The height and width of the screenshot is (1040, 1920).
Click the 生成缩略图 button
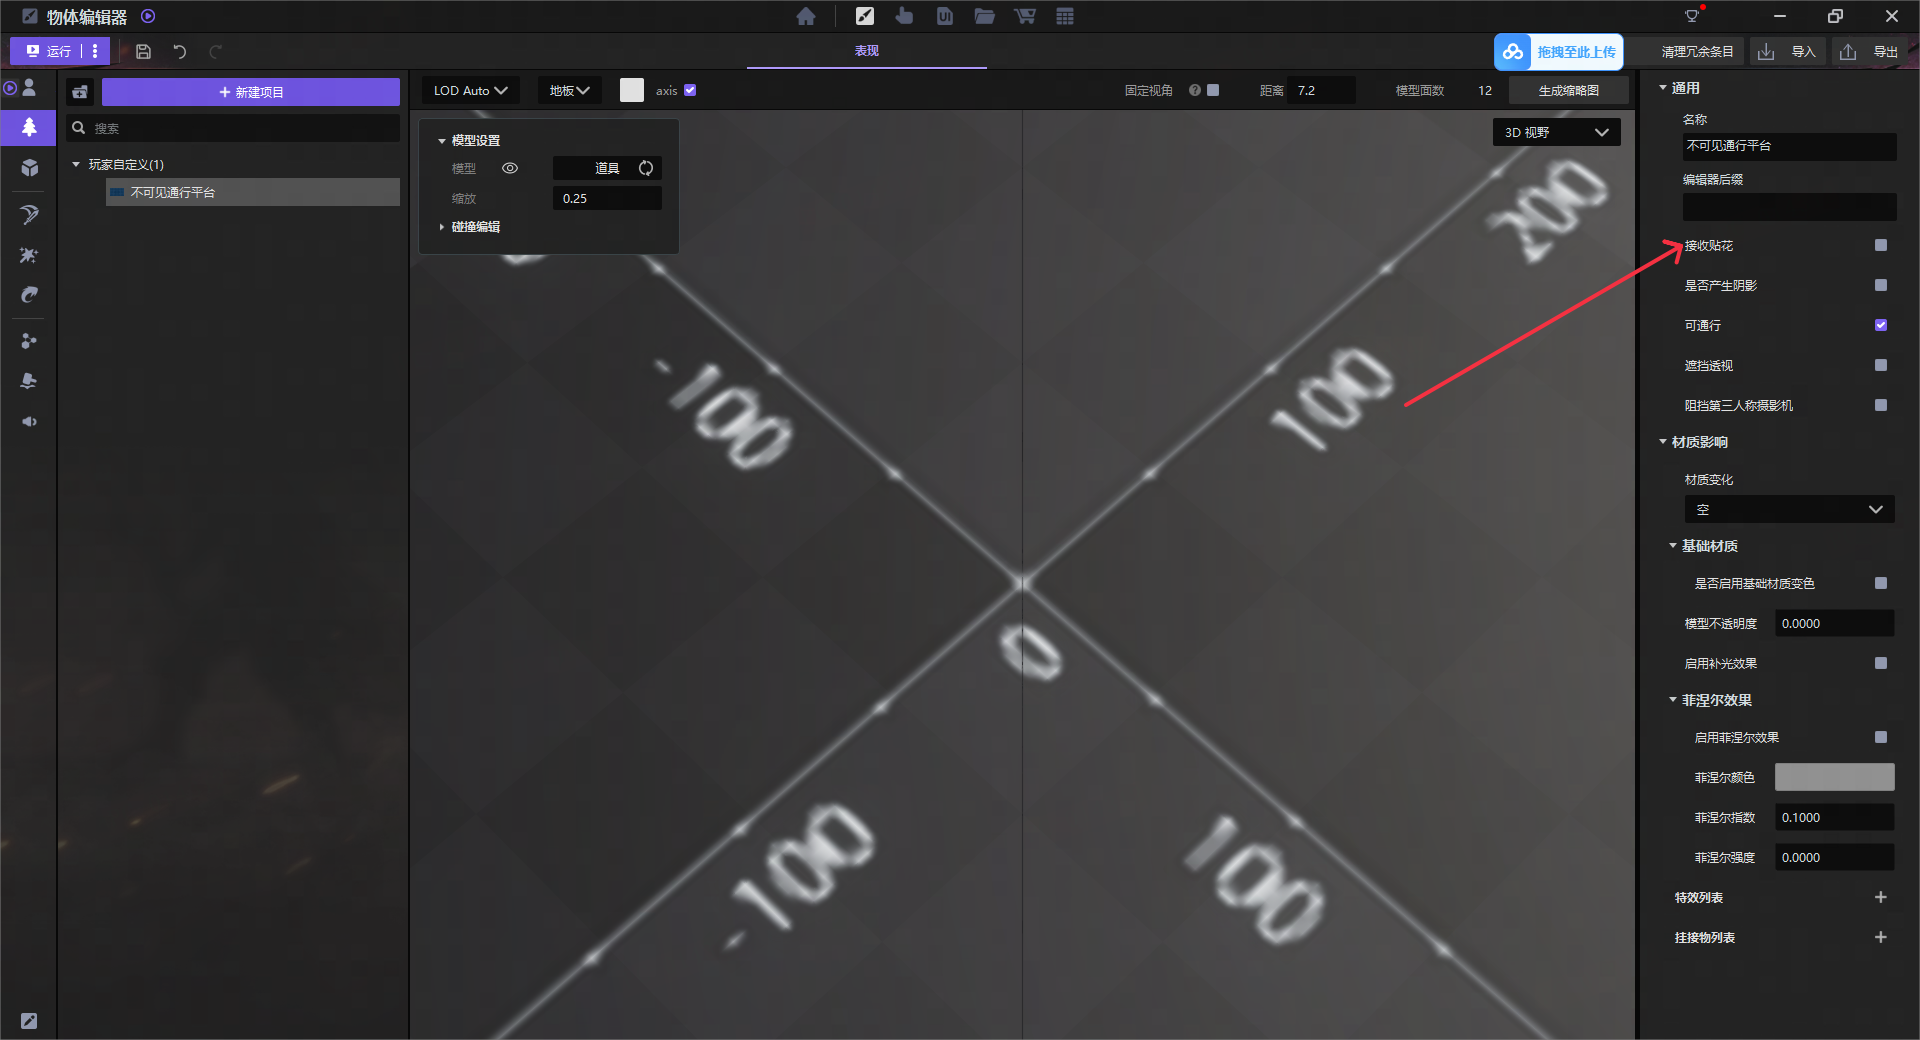click(1568, 90)
